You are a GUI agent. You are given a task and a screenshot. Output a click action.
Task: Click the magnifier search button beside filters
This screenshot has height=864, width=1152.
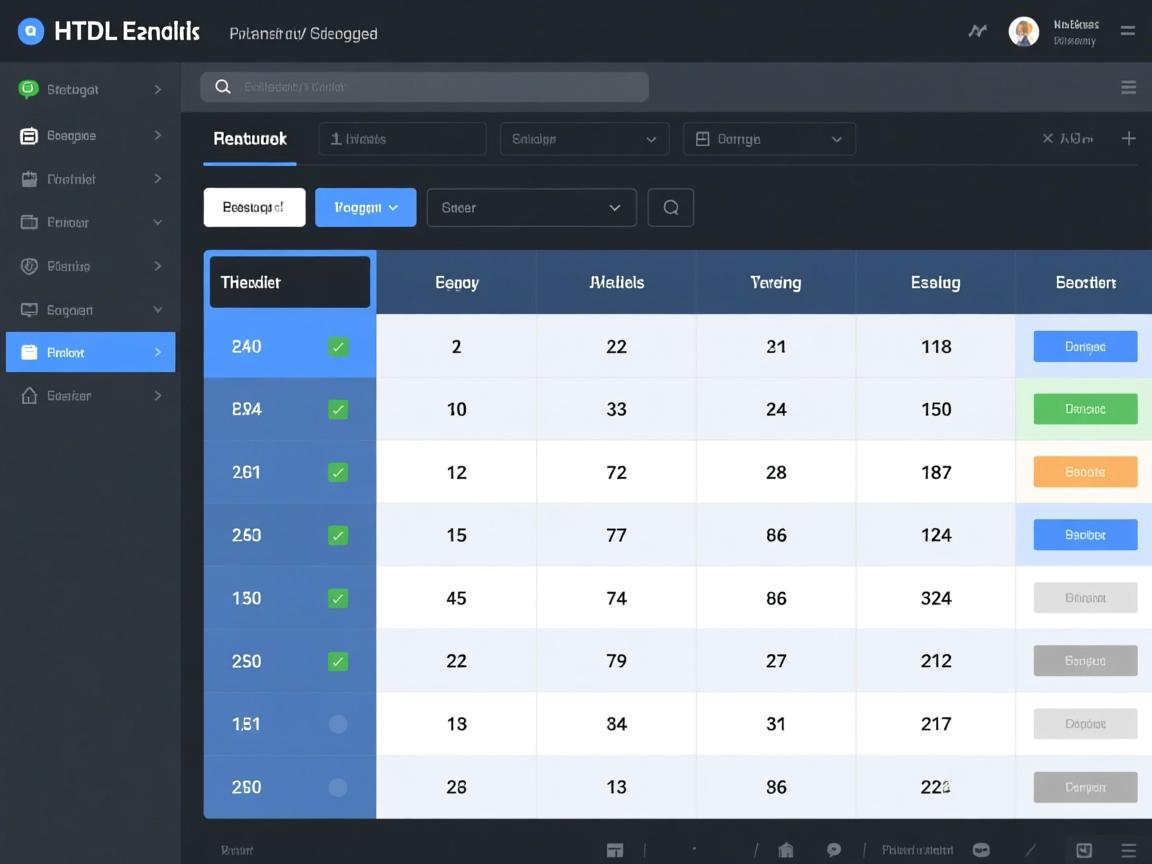[x=671, y=208]
